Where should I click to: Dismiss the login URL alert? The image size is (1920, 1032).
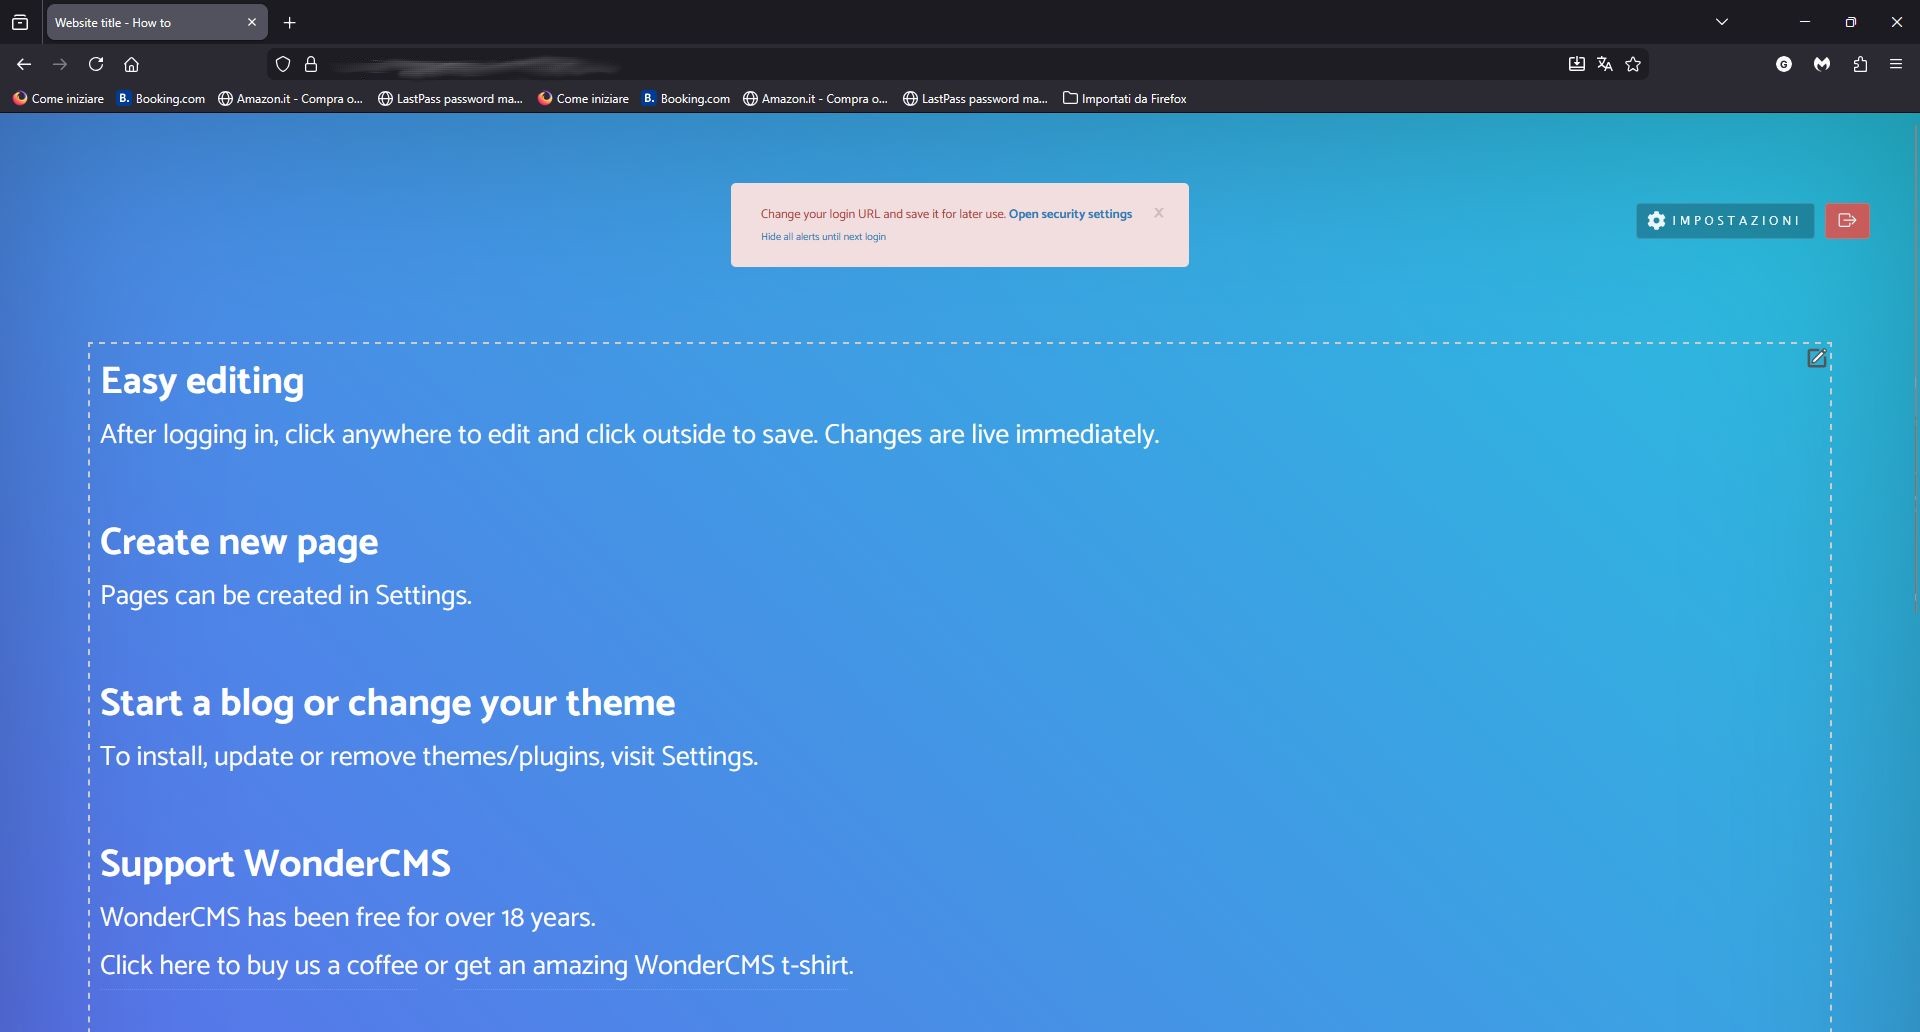(x=1158, y=213)
